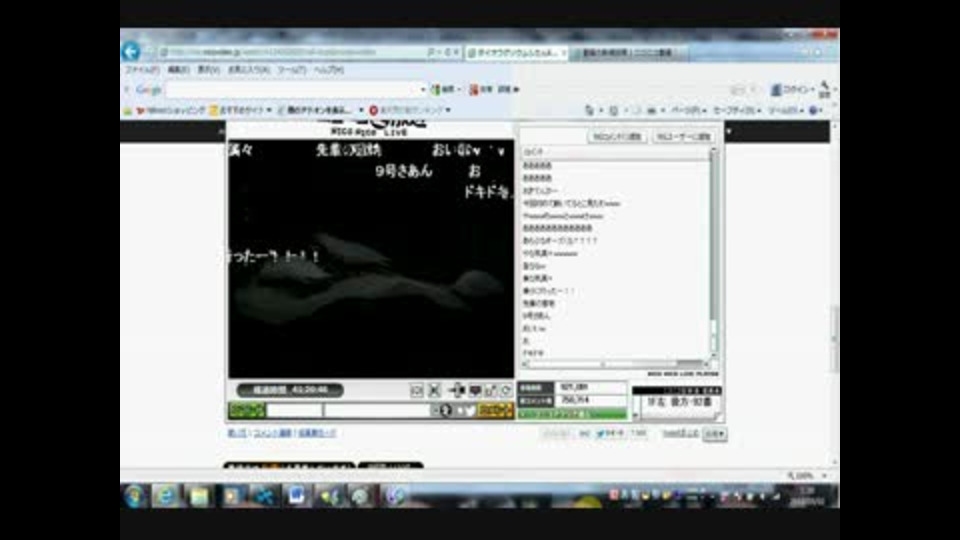Image resolution: width=960 pixels, height=540 pixels.
Task: Expand the Google search box dropdown arrow
Action: tap(422, 89)
